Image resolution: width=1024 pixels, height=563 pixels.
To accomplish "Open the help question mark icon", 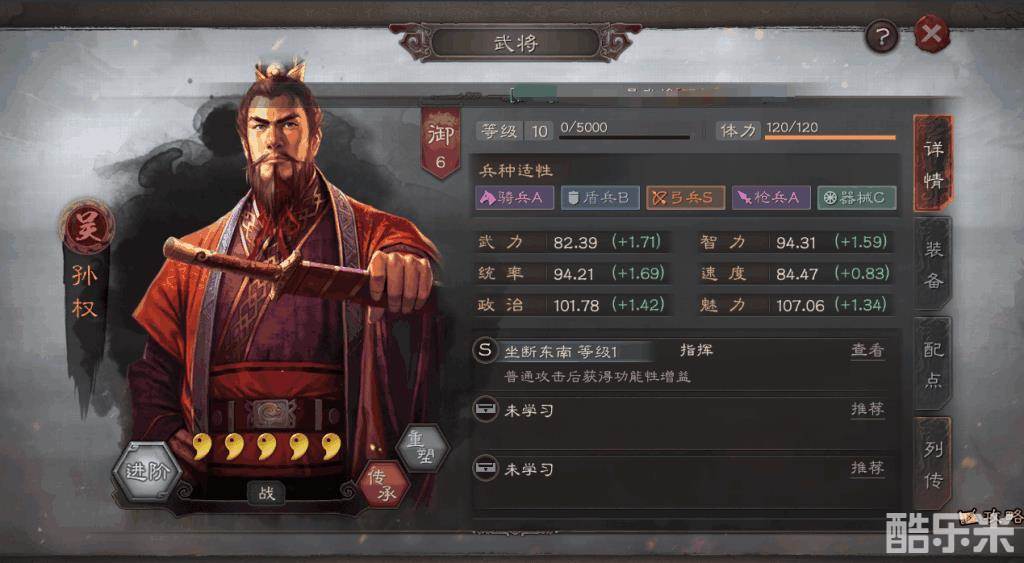I will (882, 36).
